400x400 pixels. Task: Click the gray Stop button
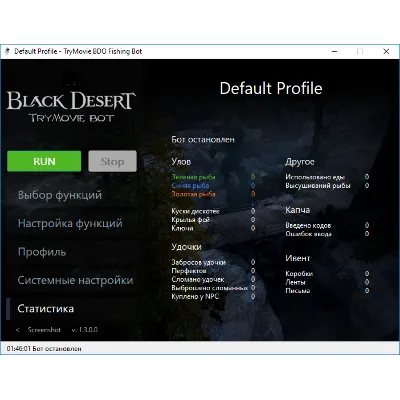[112, 161]
